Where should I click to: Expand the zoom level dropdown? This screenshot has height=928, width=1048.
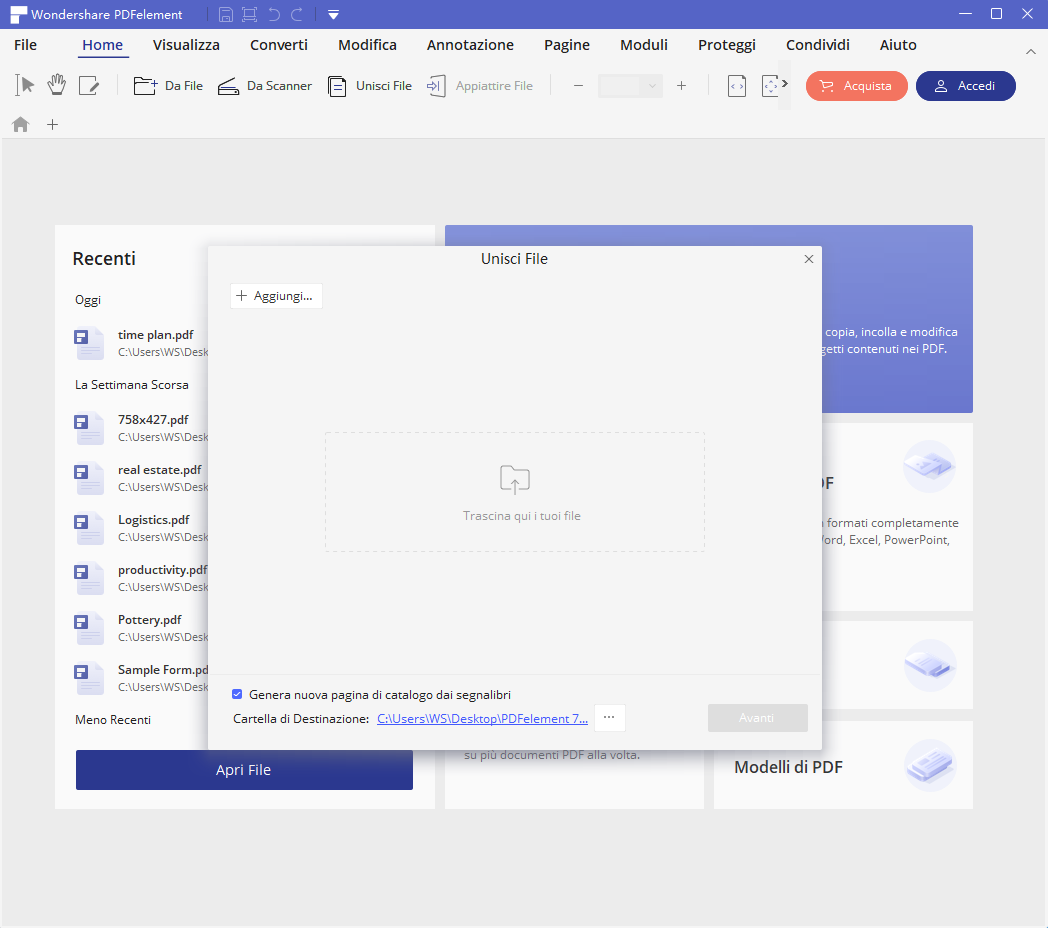click(652, 86)
